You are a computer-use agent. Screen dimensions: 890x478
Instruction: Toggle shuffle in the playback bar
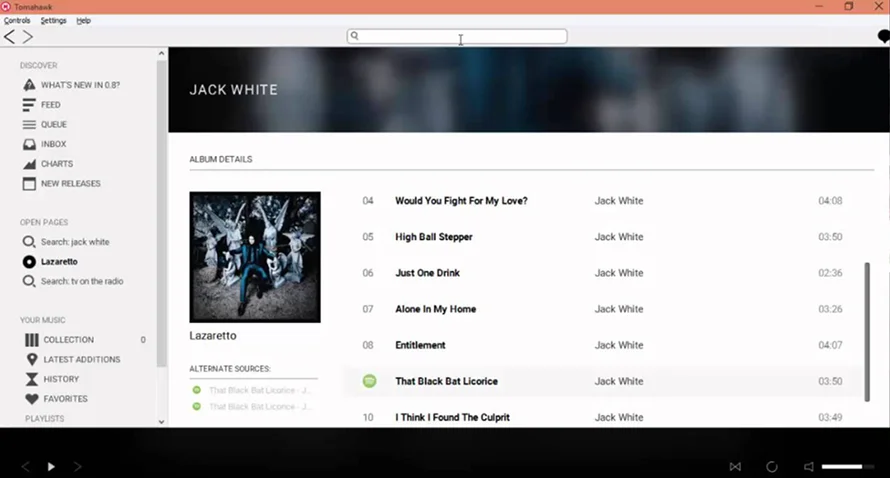[x=735, y=467]
